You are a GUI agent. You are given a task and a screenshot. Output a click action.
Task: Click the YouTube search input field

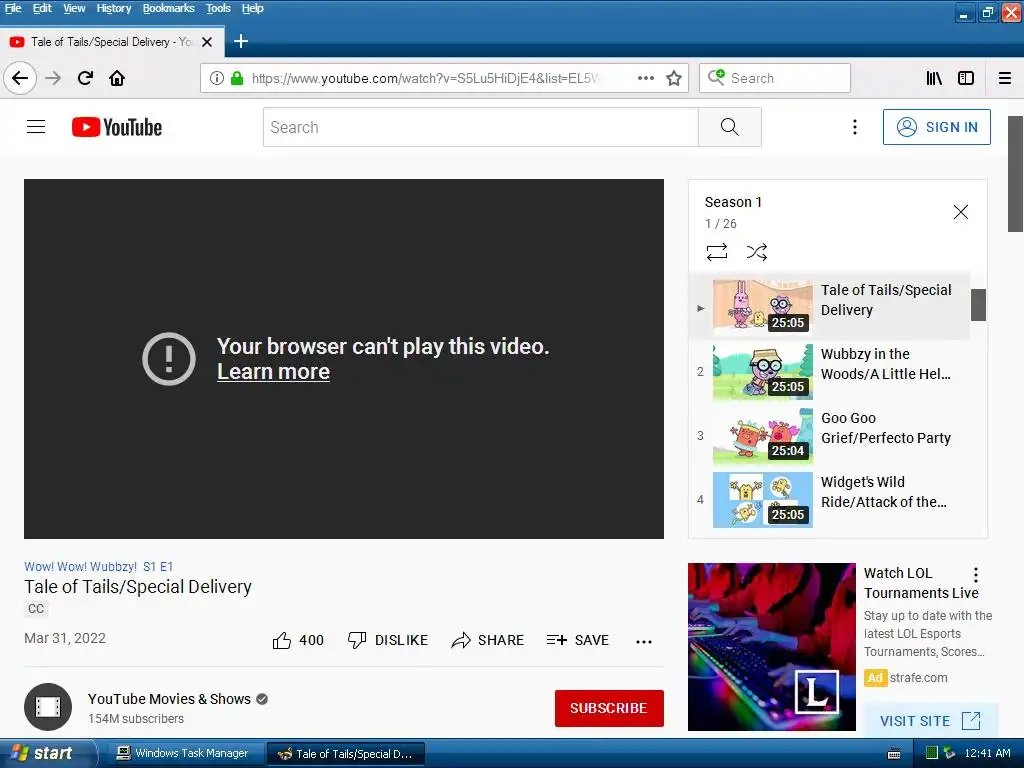click(481, 127)
